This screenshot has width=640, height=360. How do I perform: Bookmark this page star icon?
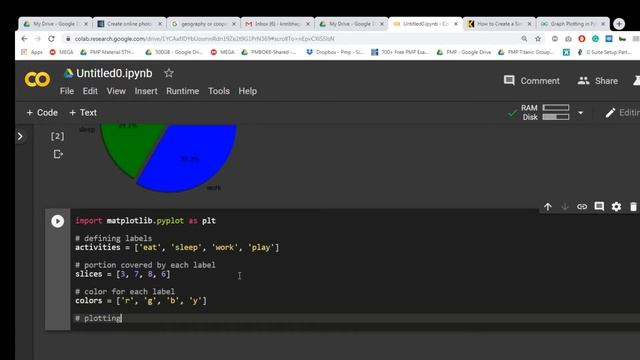538,39
